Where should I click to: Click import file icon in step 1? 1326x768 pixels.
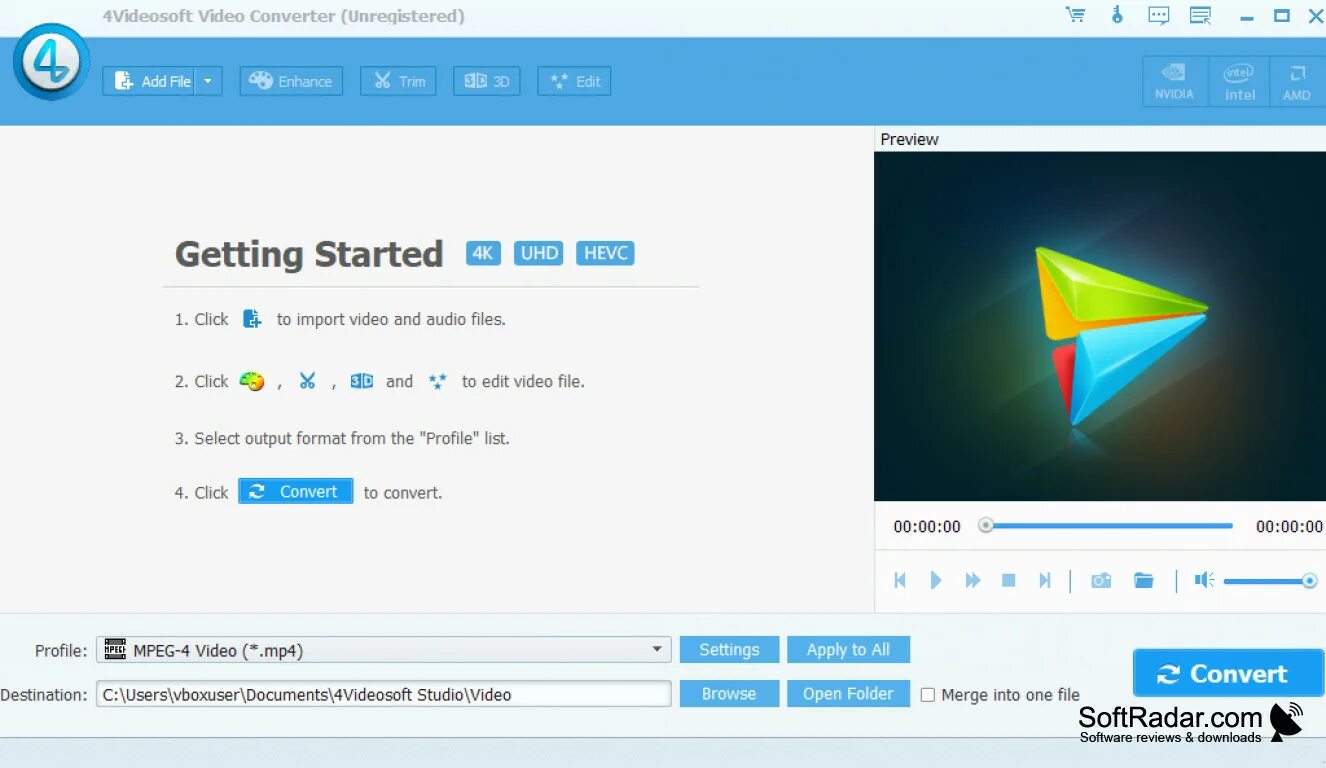click(x=253, y=319)
